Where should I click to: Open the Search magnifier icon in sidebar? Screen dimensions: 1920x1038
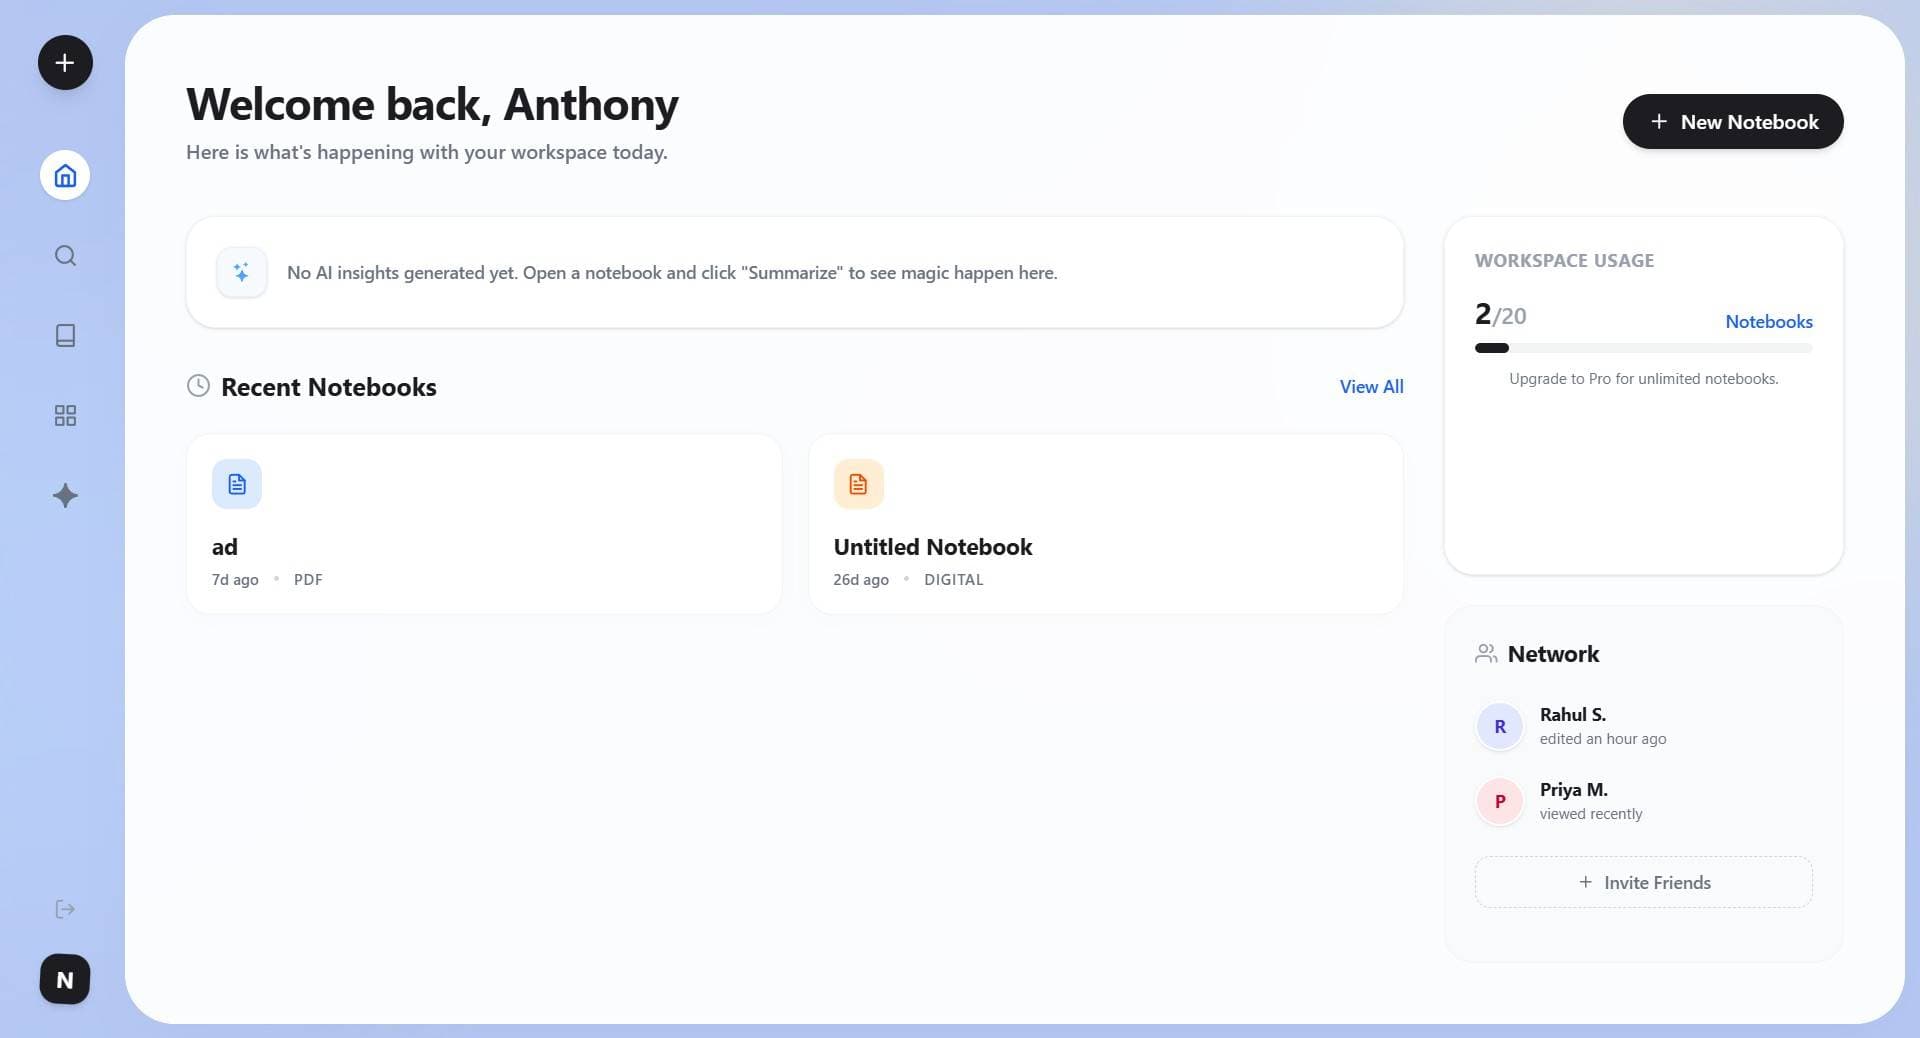coord(65,256)
